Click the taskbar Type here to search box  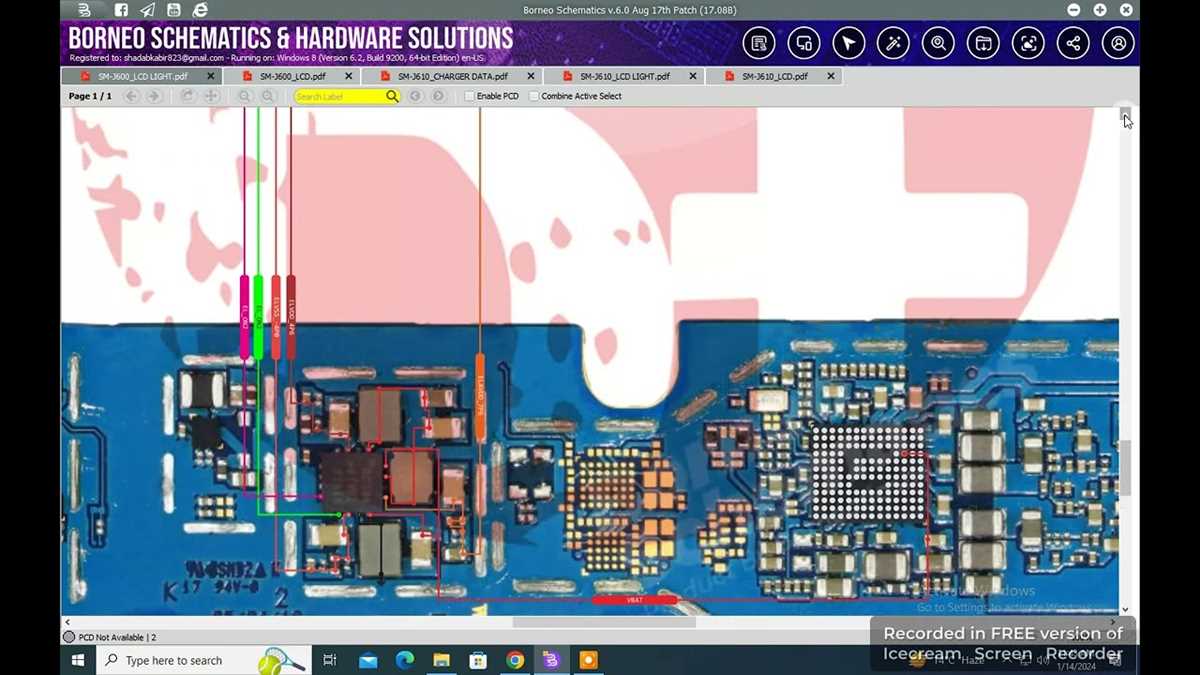(x=204, y=660)
